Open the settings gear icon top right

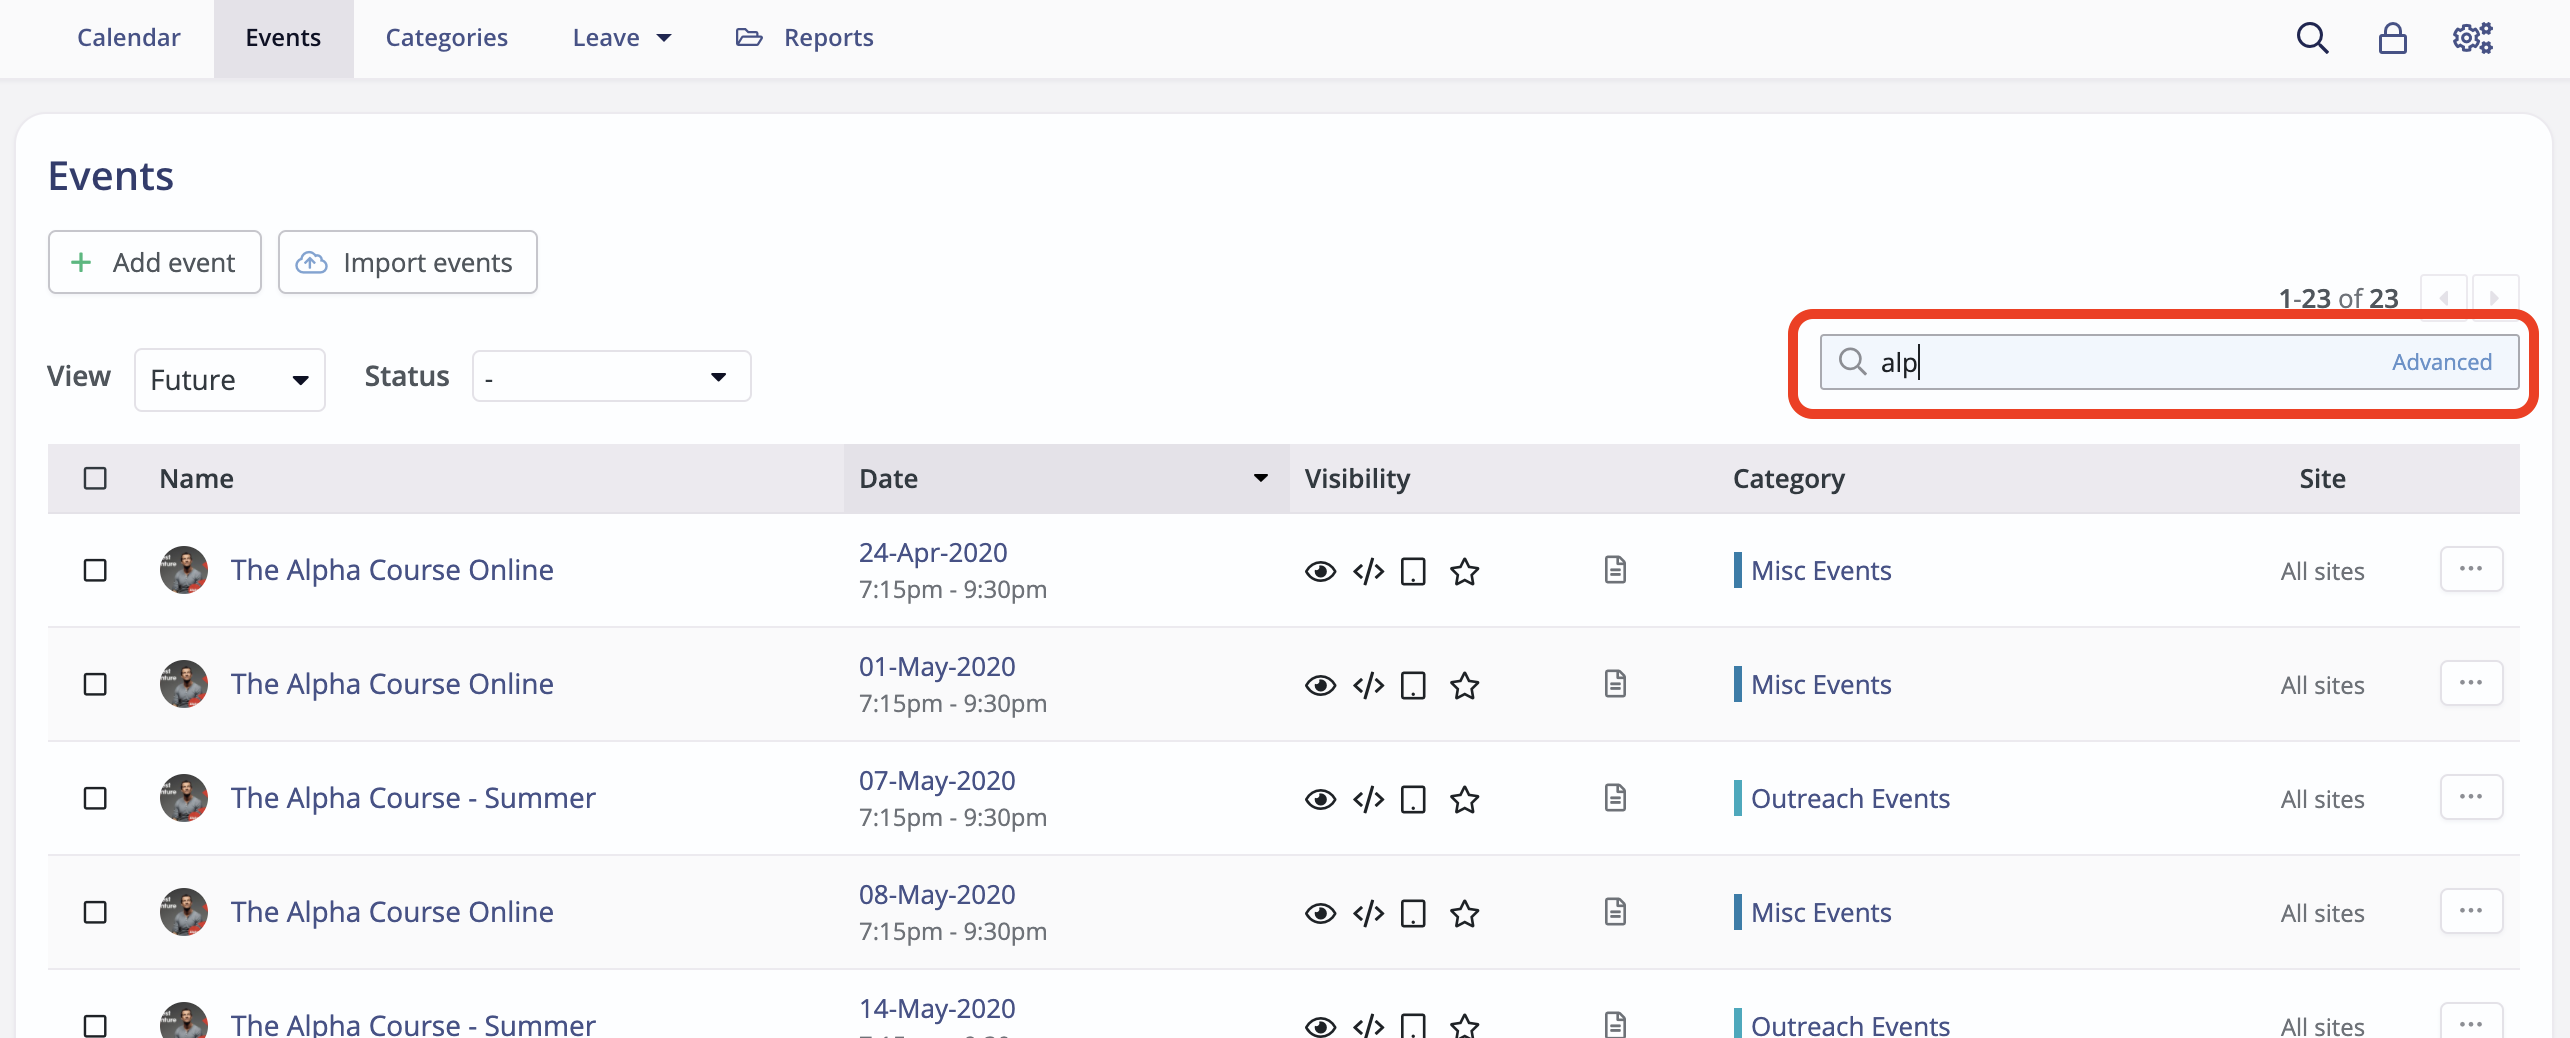click(x=2472, y=38)
